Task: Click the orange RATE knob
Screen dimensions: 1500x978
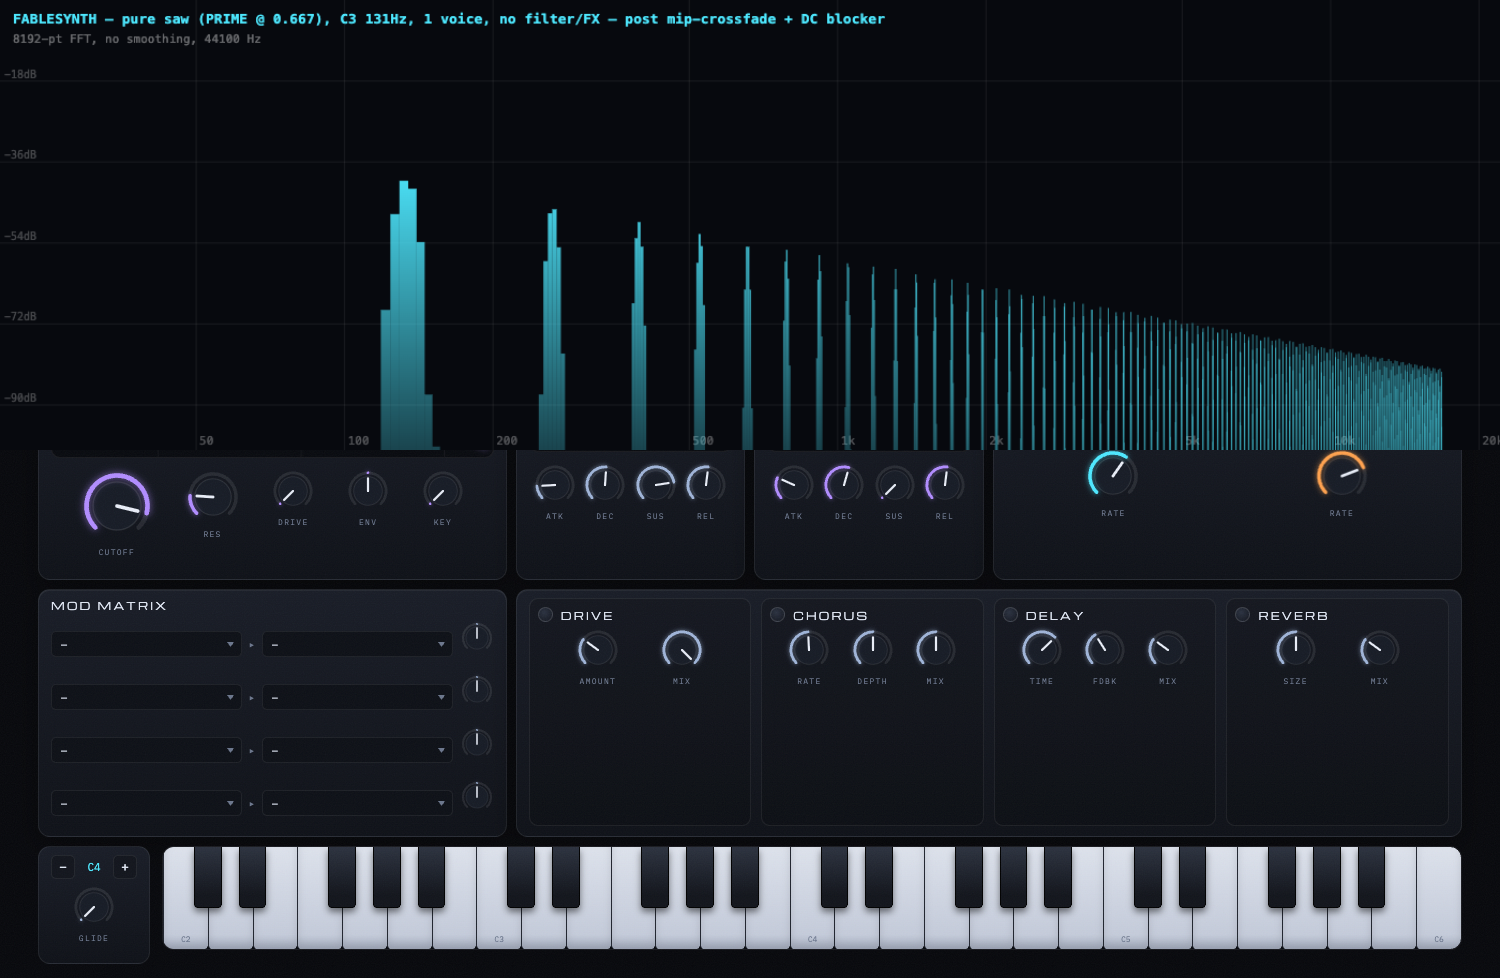Action: [1342, 475]
